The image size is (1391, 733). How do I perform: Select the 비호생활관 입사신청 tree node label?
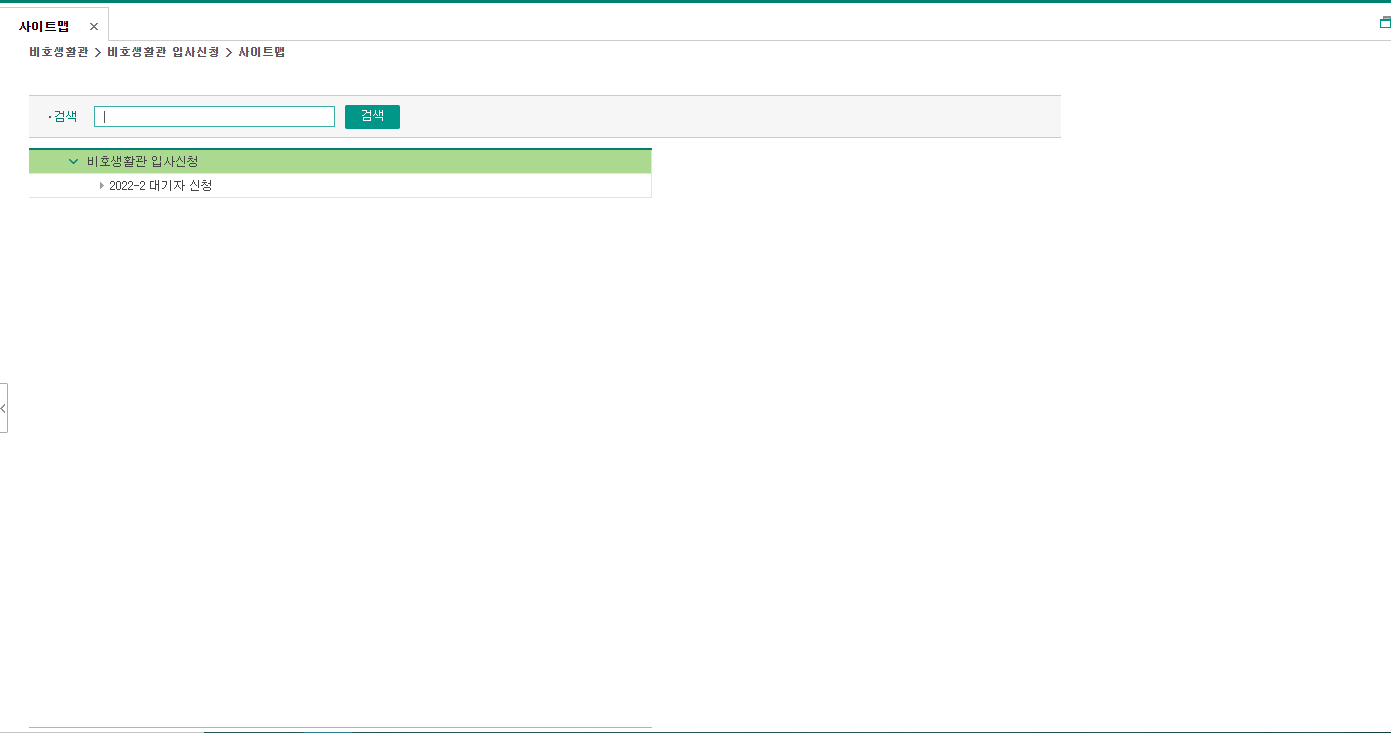click(142, 161)
